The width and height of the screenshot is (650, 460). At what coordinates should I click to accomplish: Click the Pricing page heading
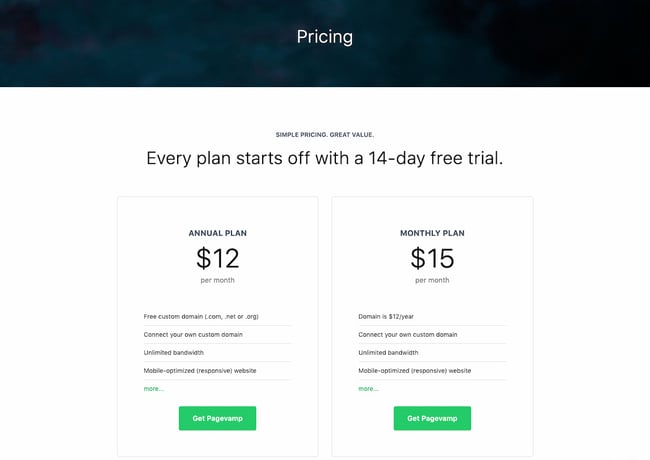tap(324, 37)
